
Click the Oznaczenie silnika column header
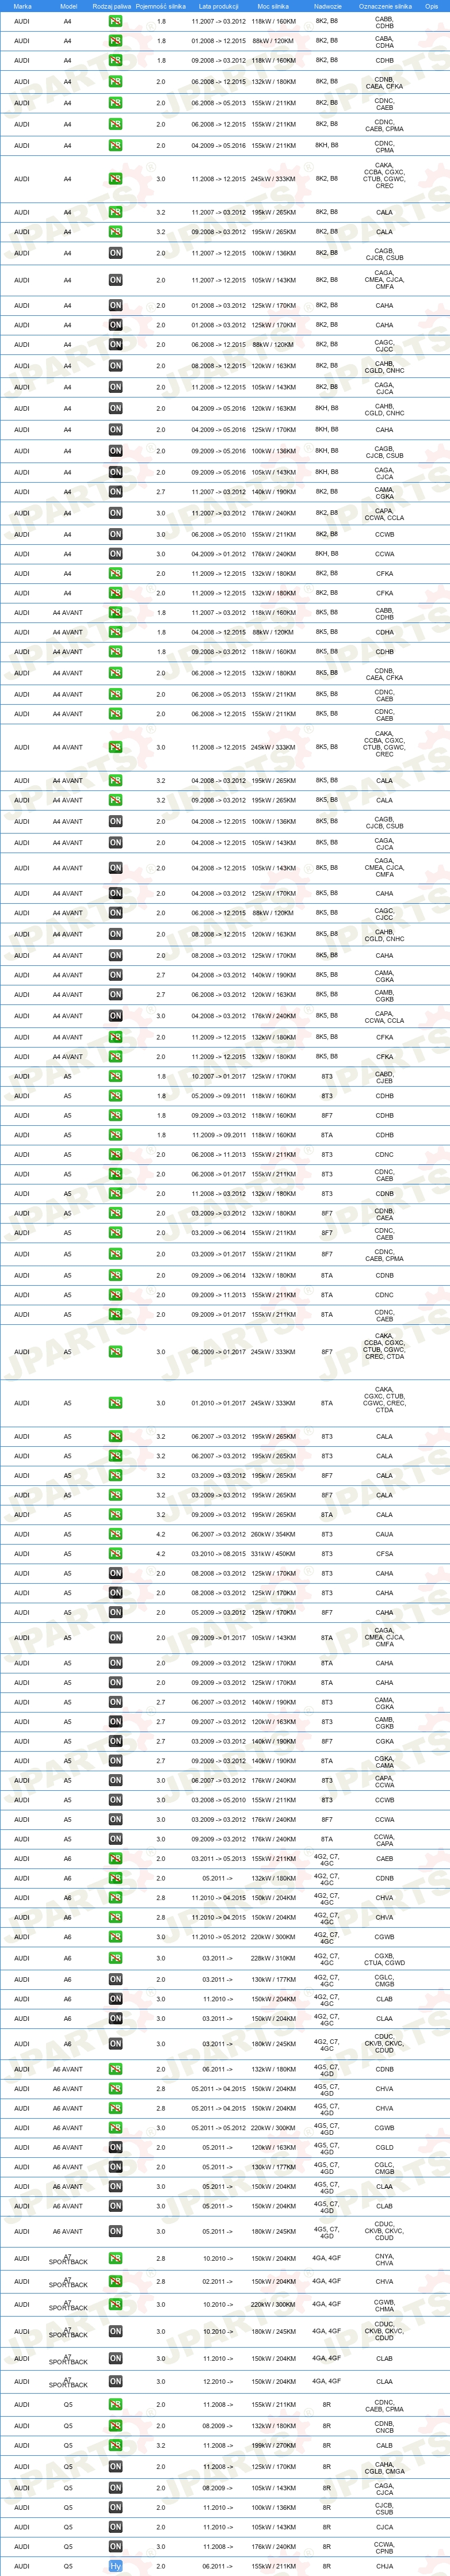[x=385, y=6]
